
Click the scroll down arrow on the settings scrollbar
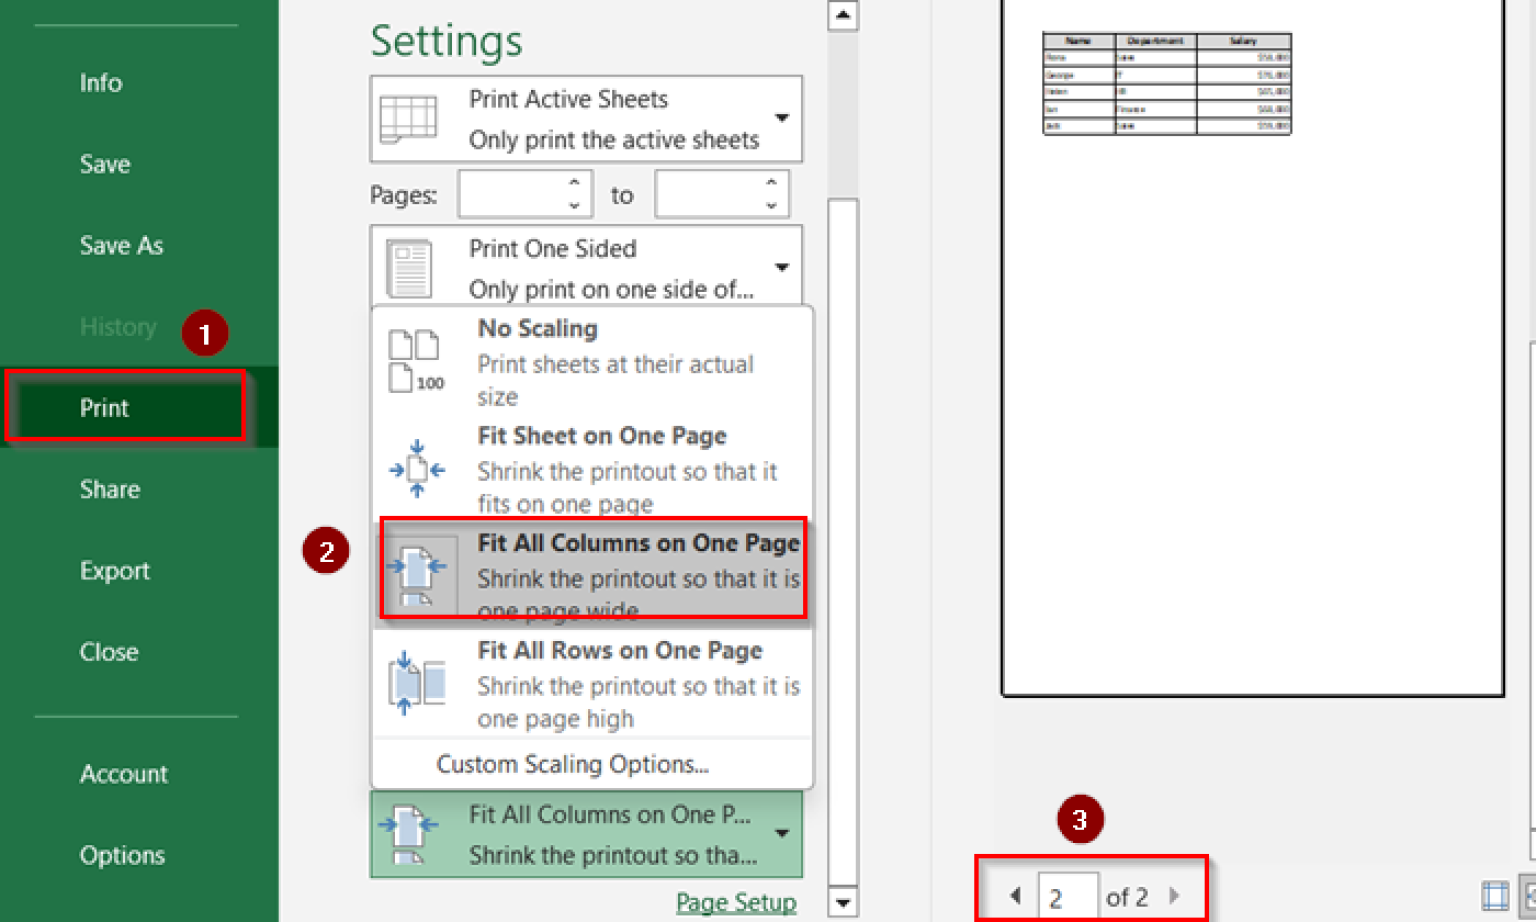coord(843,902)
